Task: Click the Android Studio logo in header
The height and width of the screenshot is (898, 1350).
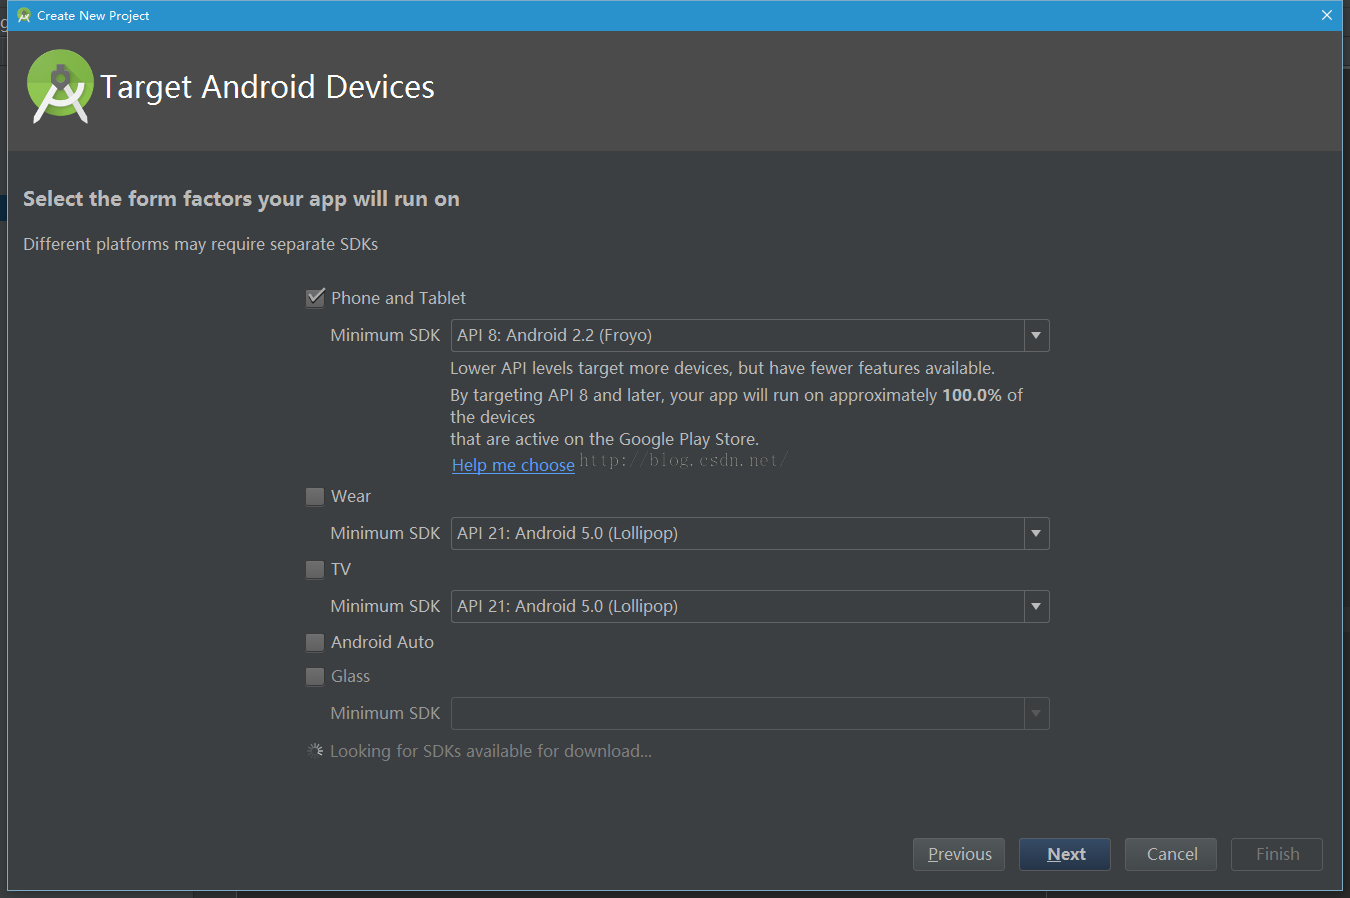Action: coord(60,86)
